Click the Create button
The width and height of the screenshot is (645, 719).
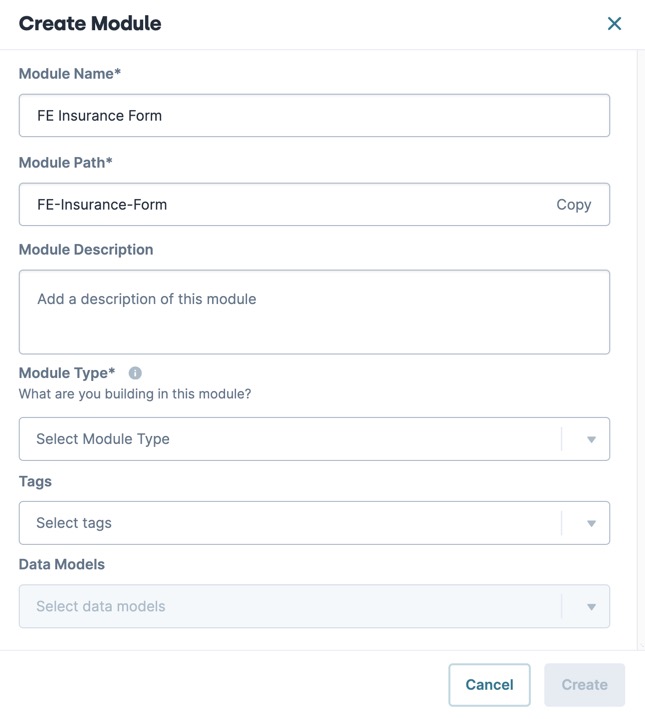coord(584,685)
